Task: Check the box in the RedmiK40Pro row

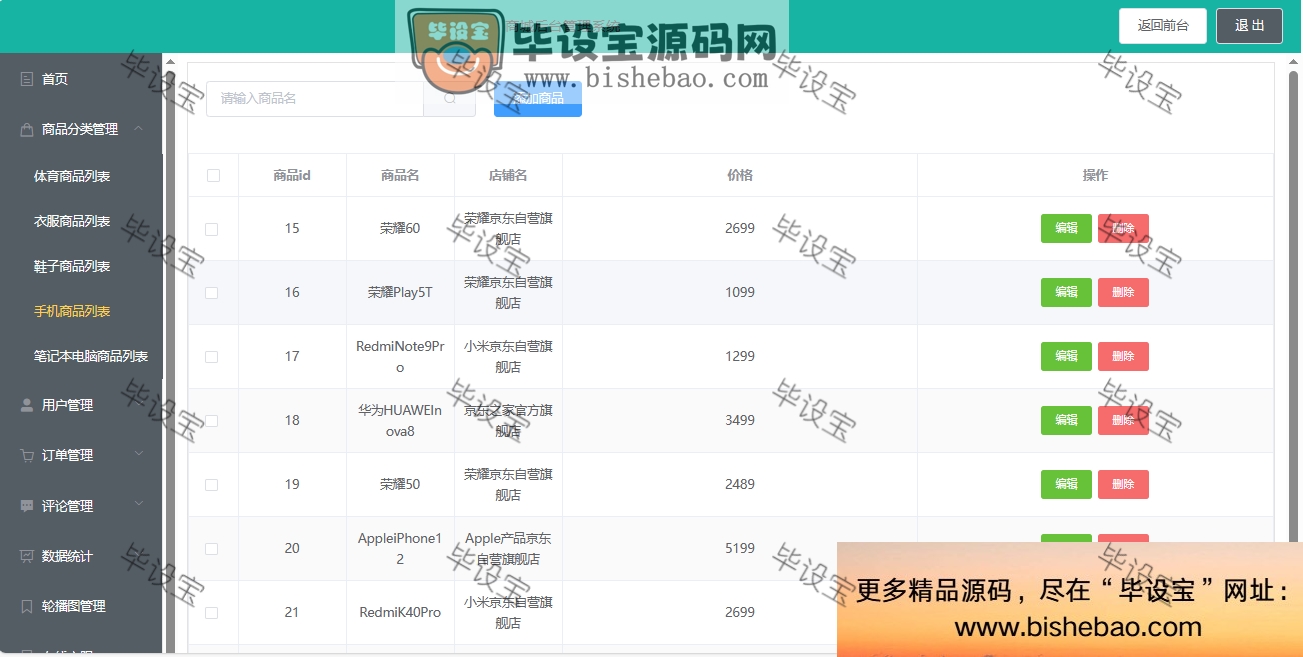Action: tap(211, 613)
